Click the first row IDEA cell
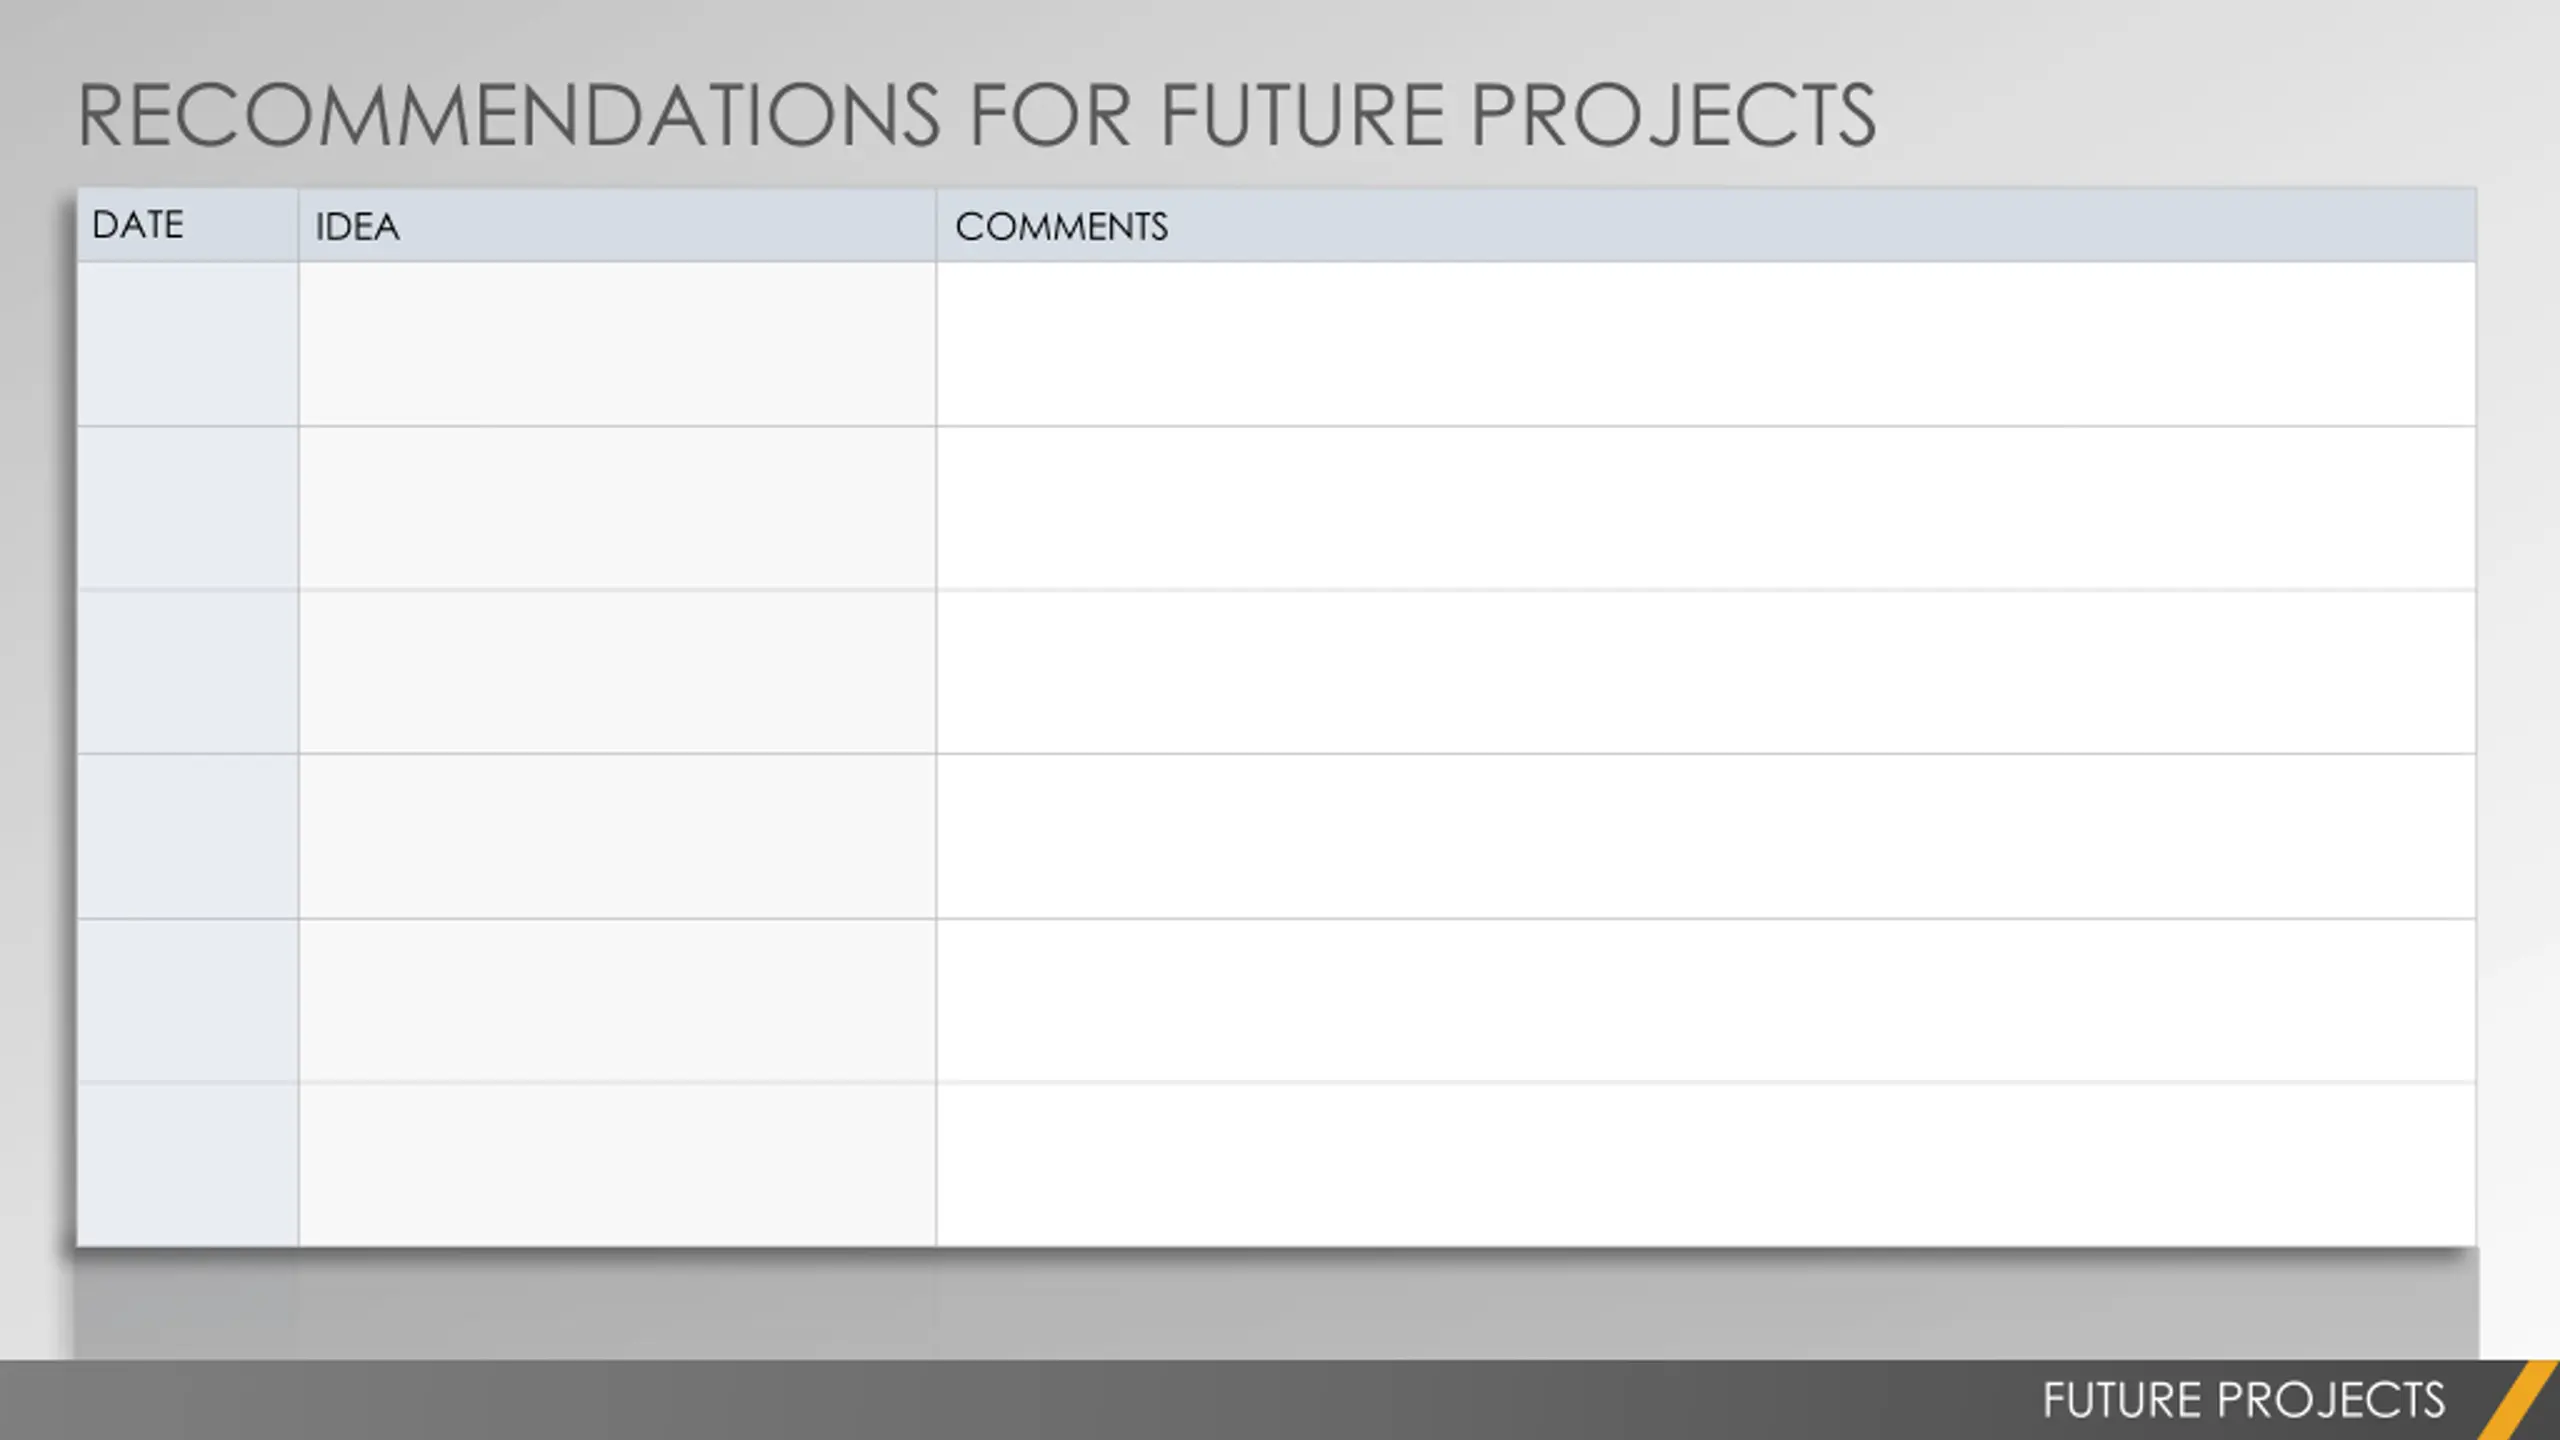2560x1440 pixels. pyautogui.click(x=617, y=344)
